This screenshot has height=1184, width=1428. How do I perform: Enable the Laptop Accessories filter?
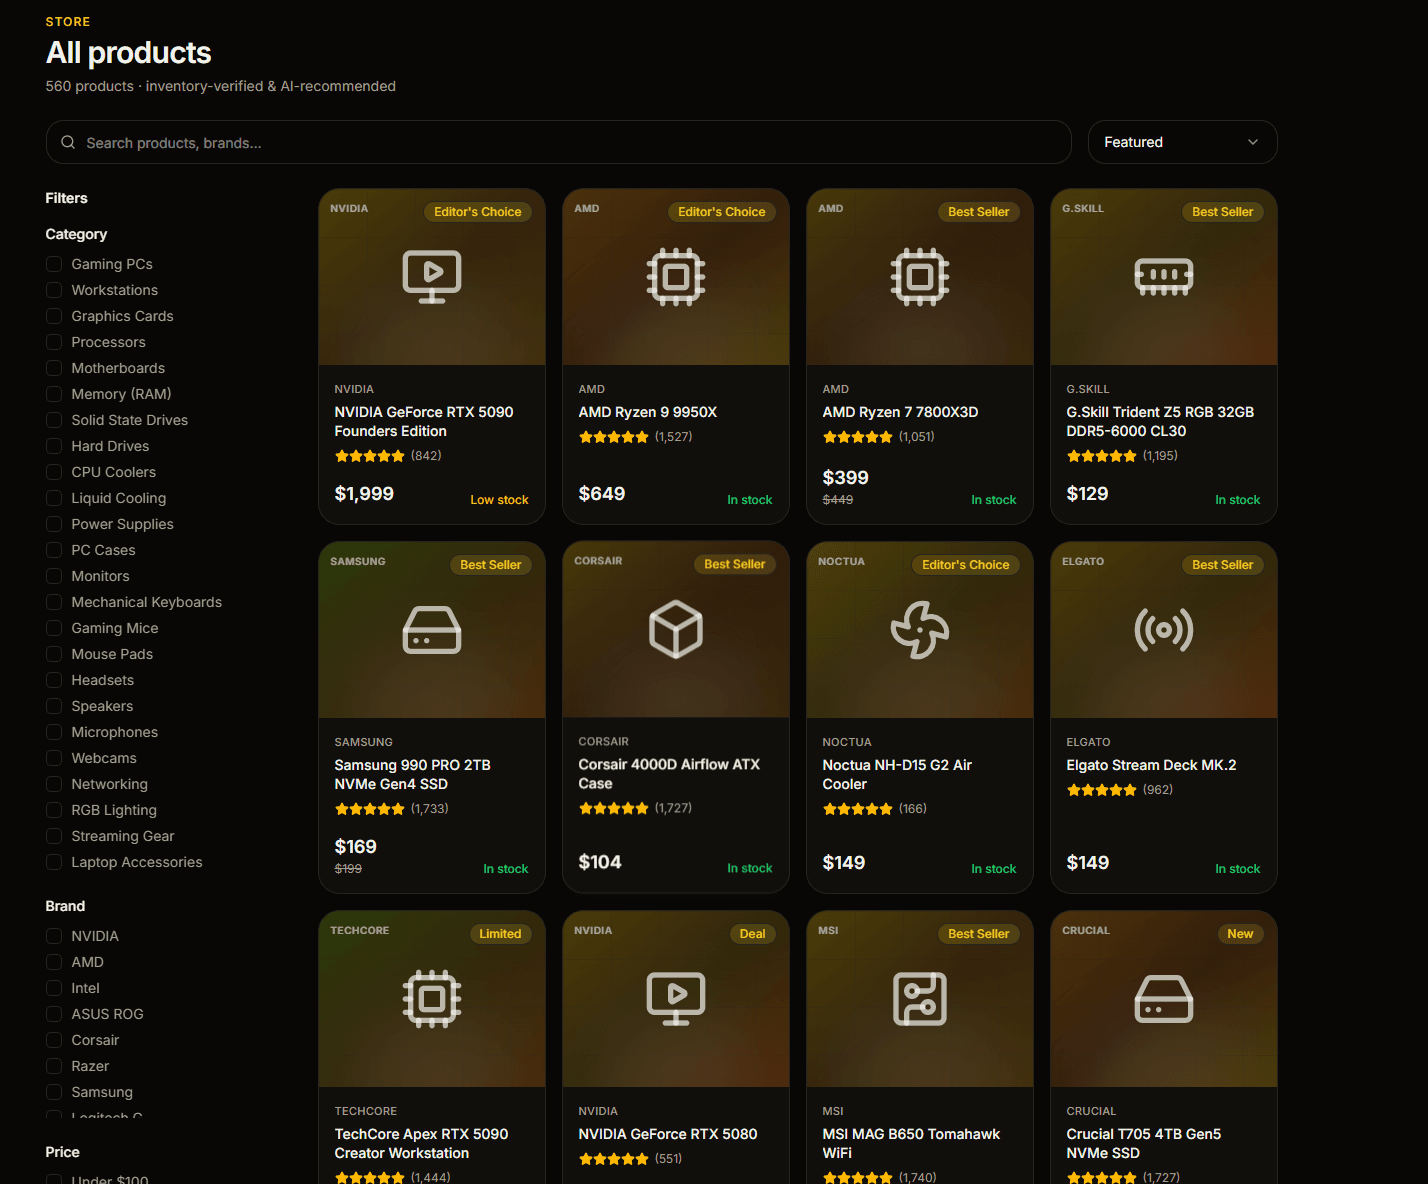(54, 862)
